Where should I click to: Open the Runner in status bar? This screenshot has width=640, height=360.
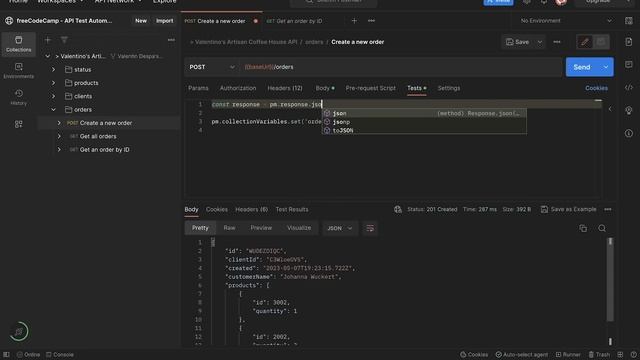[x=568, y=355]
